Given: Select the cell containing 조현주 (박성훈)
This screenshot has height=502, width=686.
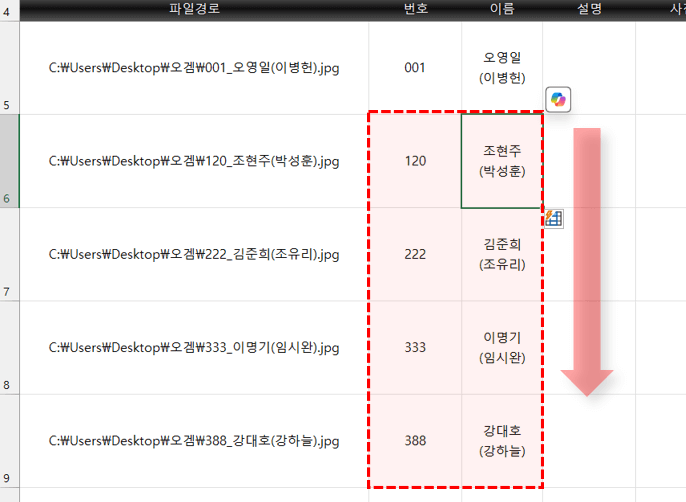Looking at the screenshot, I should coord(501,161).
